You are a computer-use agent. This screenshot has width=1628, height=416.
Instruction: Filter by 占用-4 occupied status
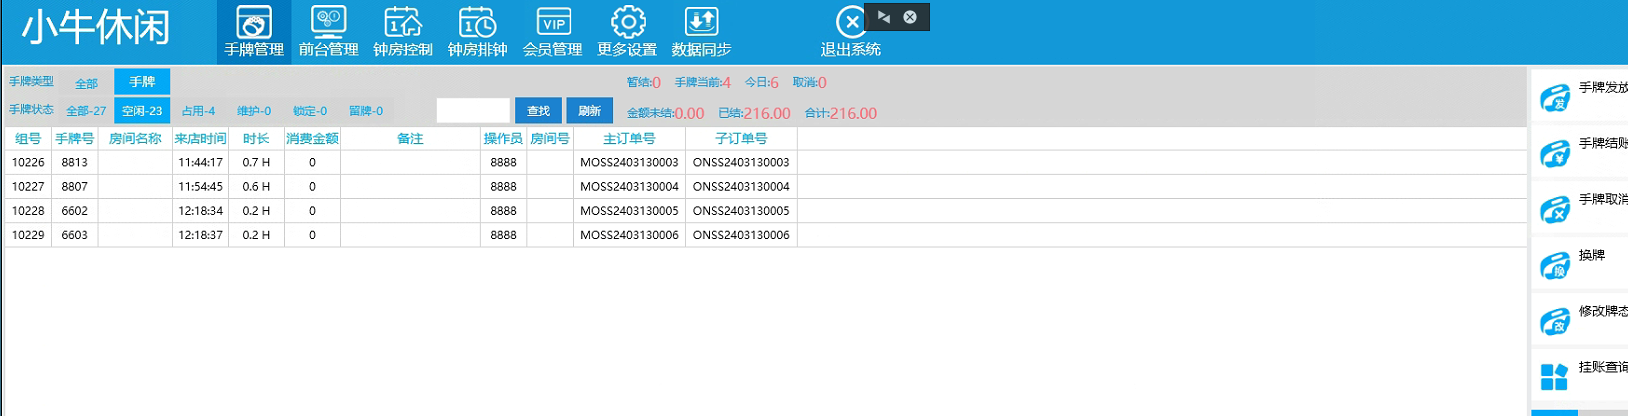(198, 111)
